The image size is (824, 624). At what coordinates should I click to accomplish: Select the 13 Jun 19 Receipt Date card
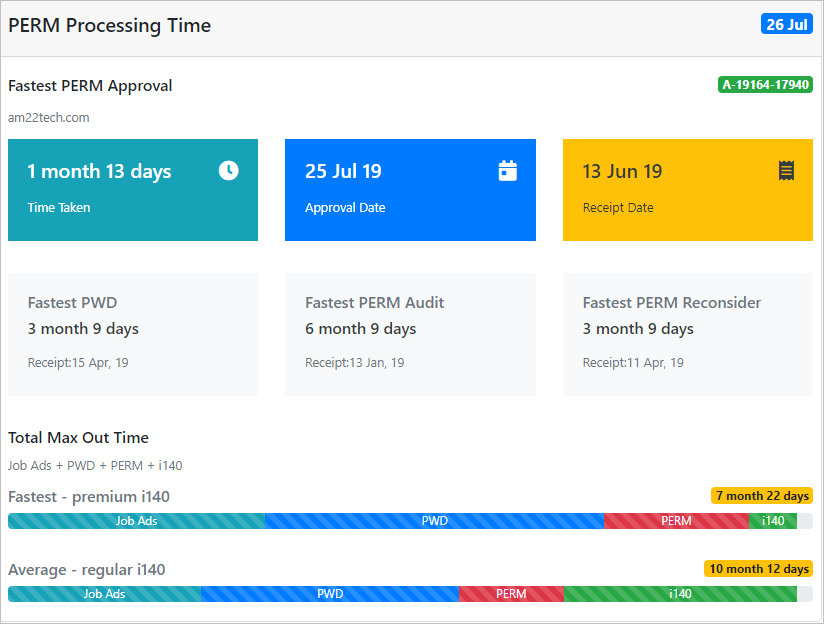(x=688, y=190)
